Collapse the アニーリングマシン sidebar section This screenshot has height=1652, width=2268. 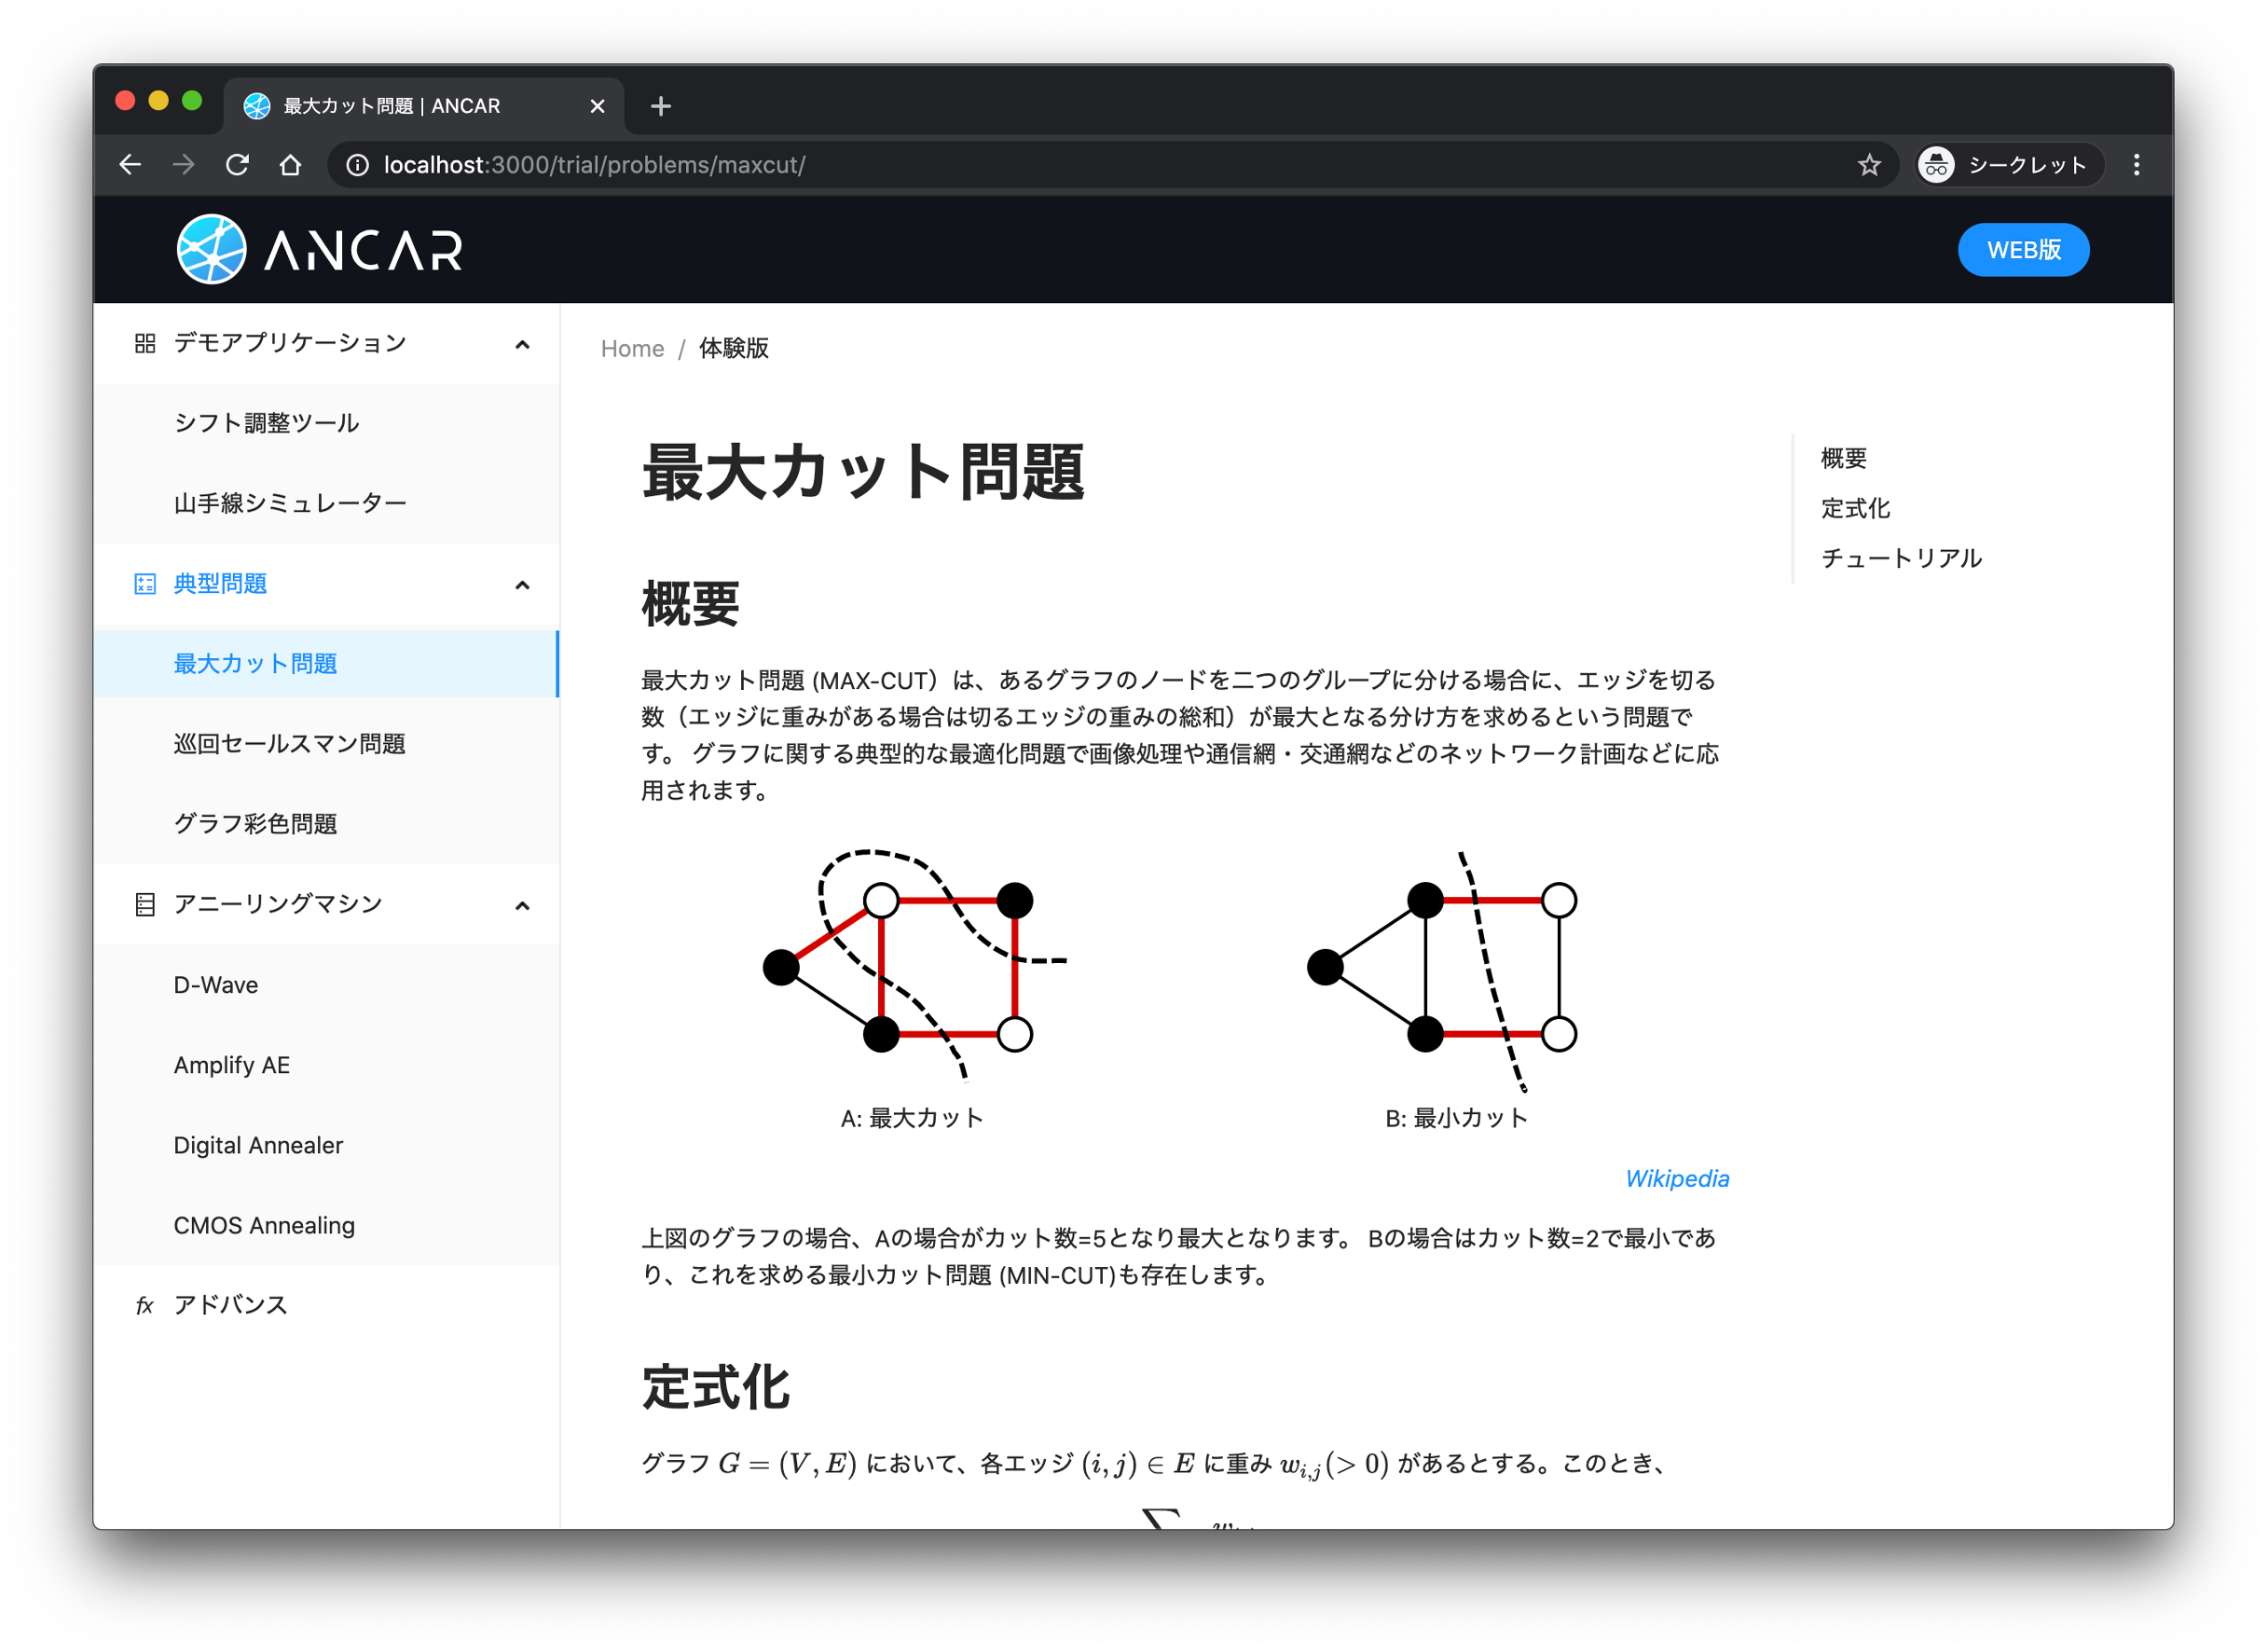click(522, 906)
